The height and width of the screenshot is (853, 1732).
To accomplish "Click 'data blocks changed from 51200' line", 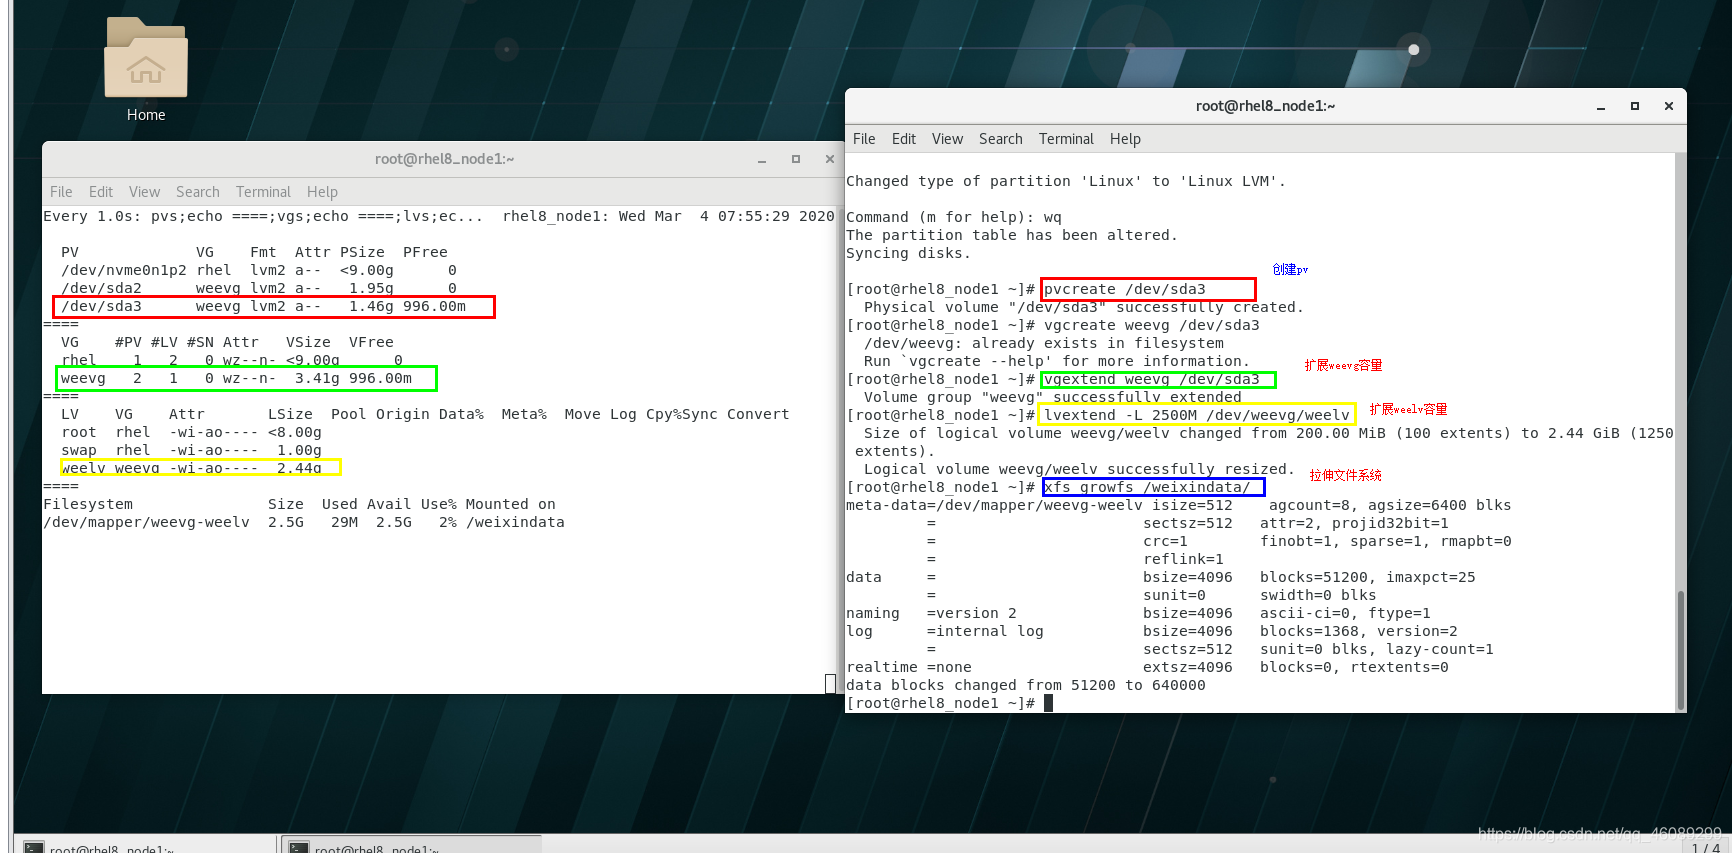I will click(1026, 686).
